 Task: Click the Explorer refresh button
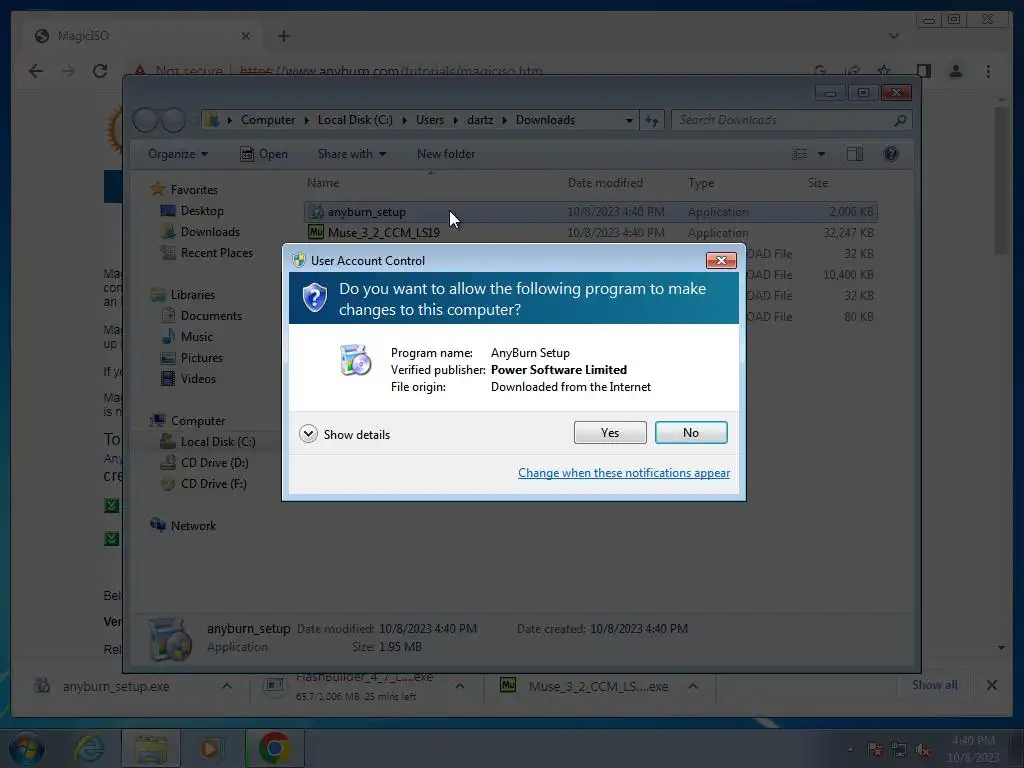click(x=652, y=120)
